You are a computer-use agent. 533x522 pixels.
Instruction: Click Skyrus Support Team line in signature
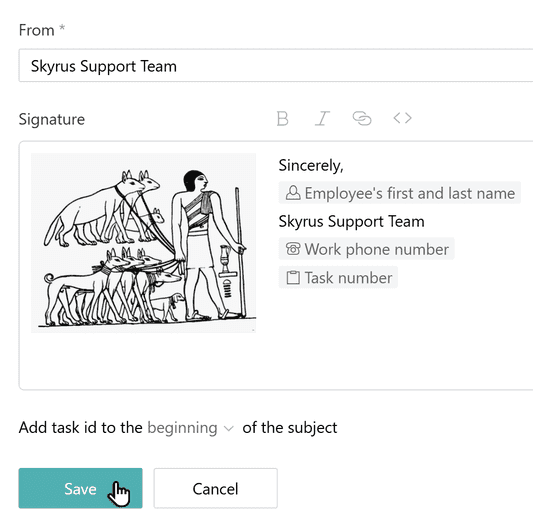pyautogui.click(x=351, y=221)
